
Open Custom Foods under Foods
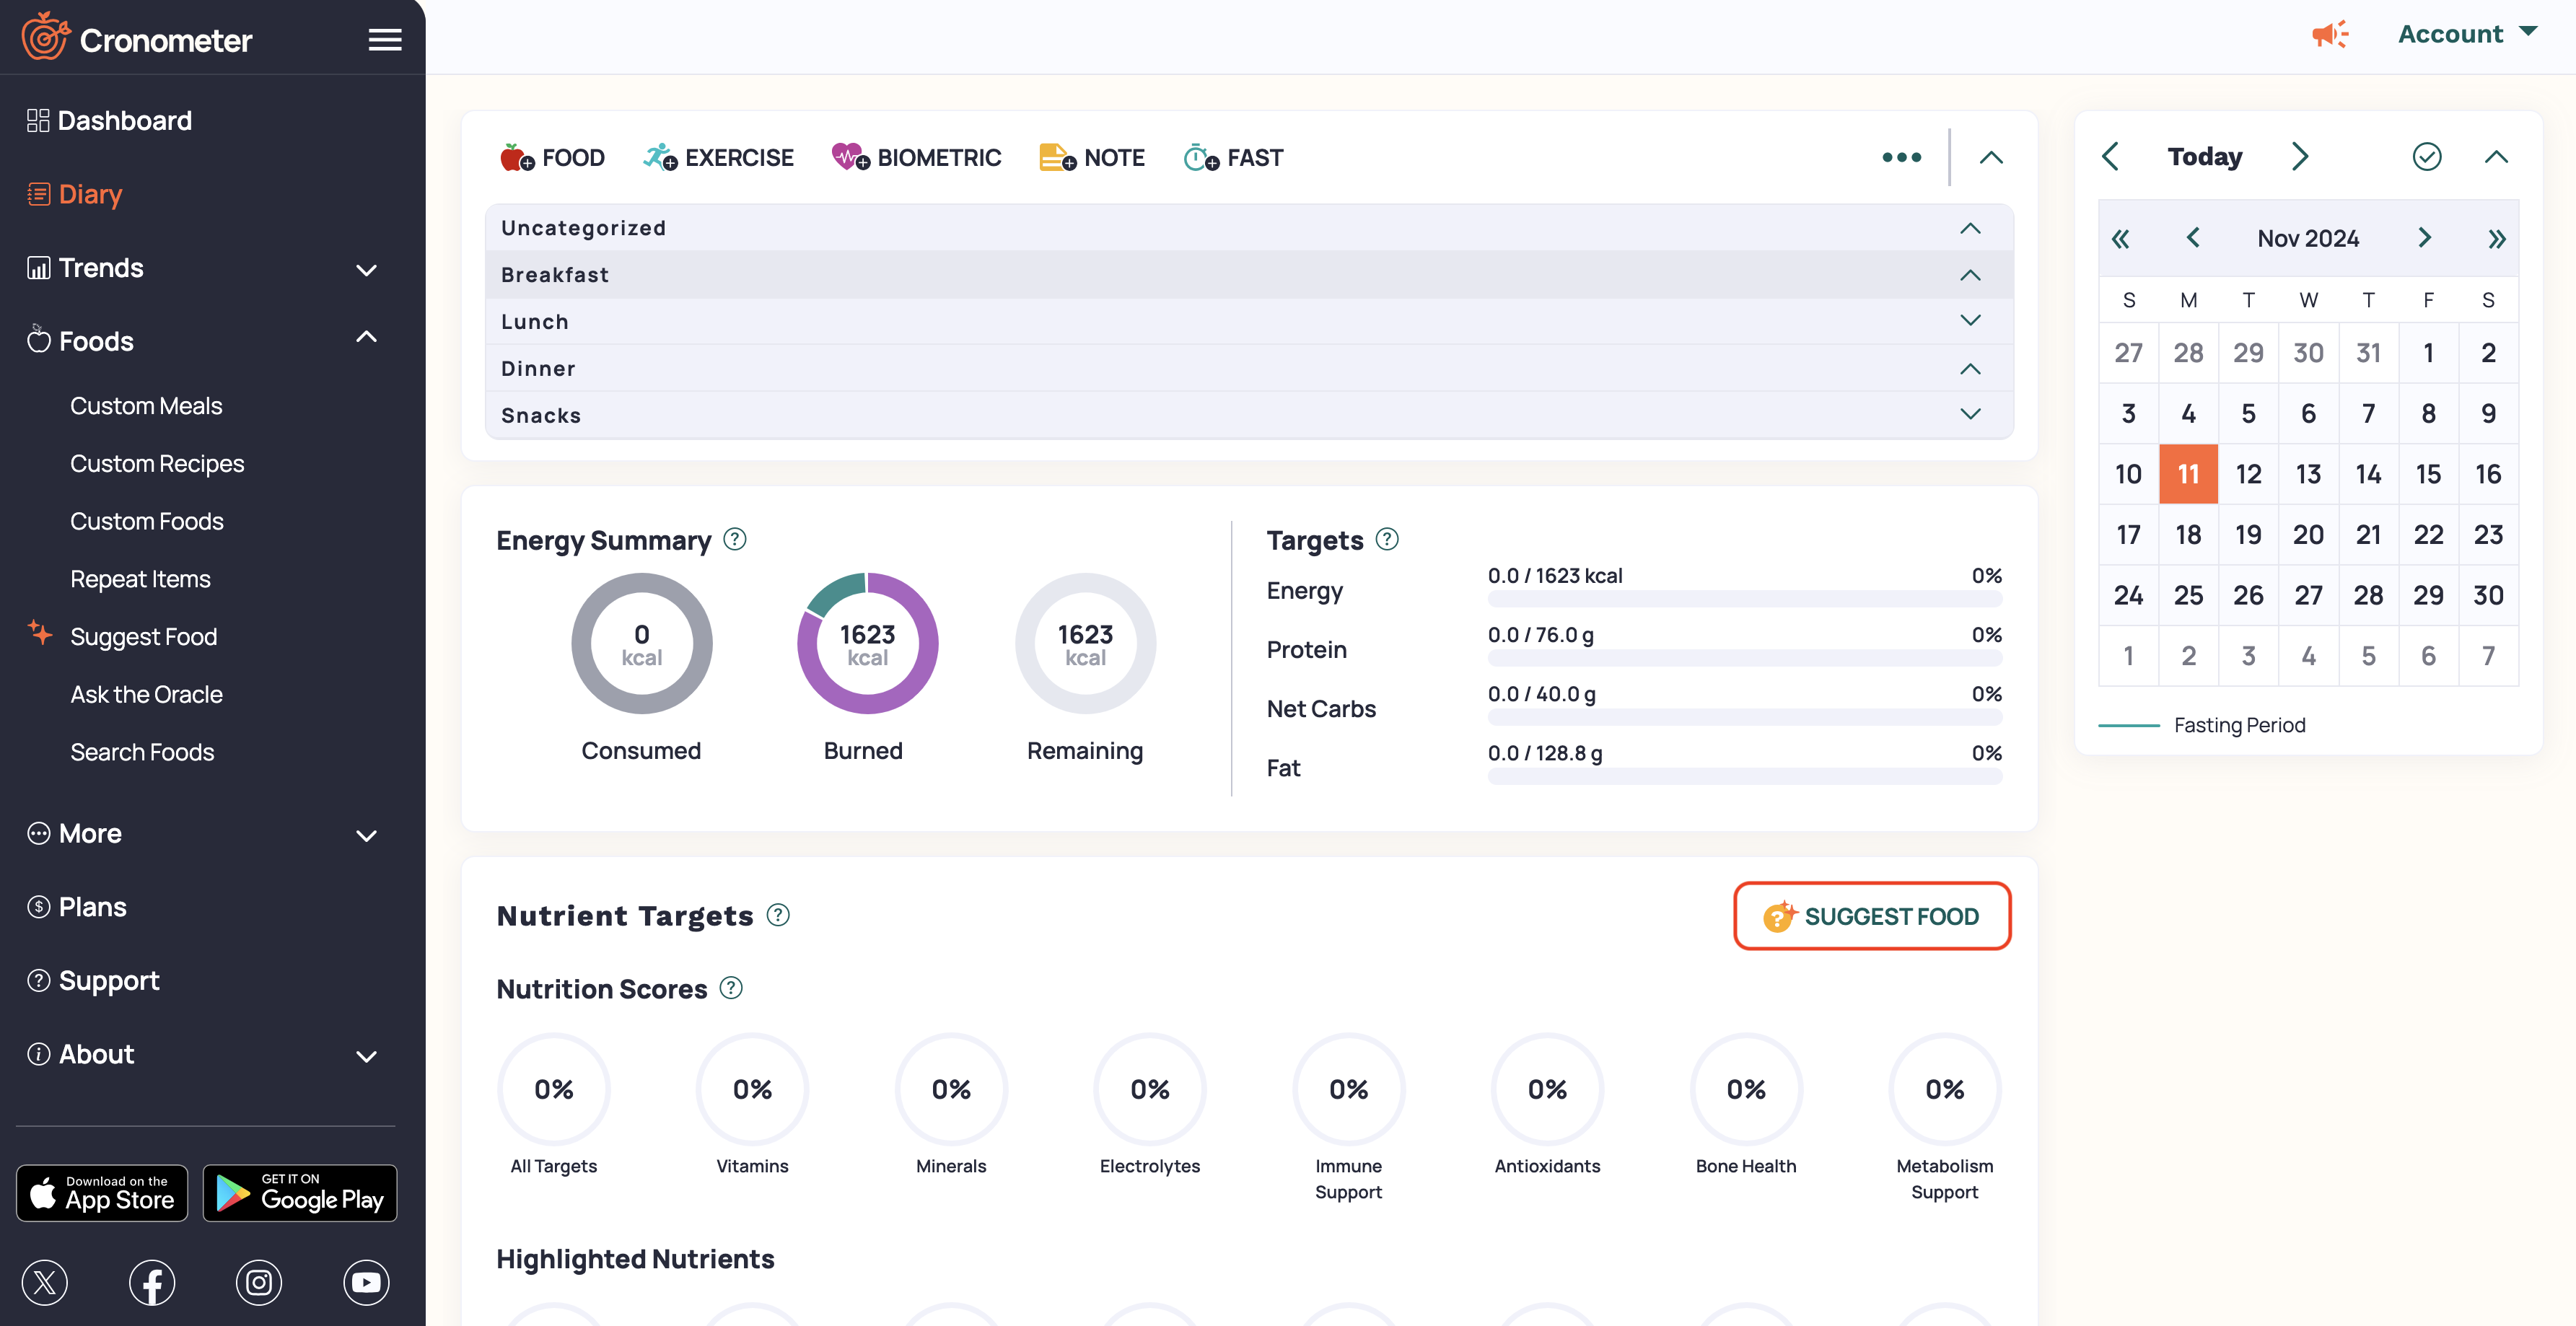pos(147,522)
